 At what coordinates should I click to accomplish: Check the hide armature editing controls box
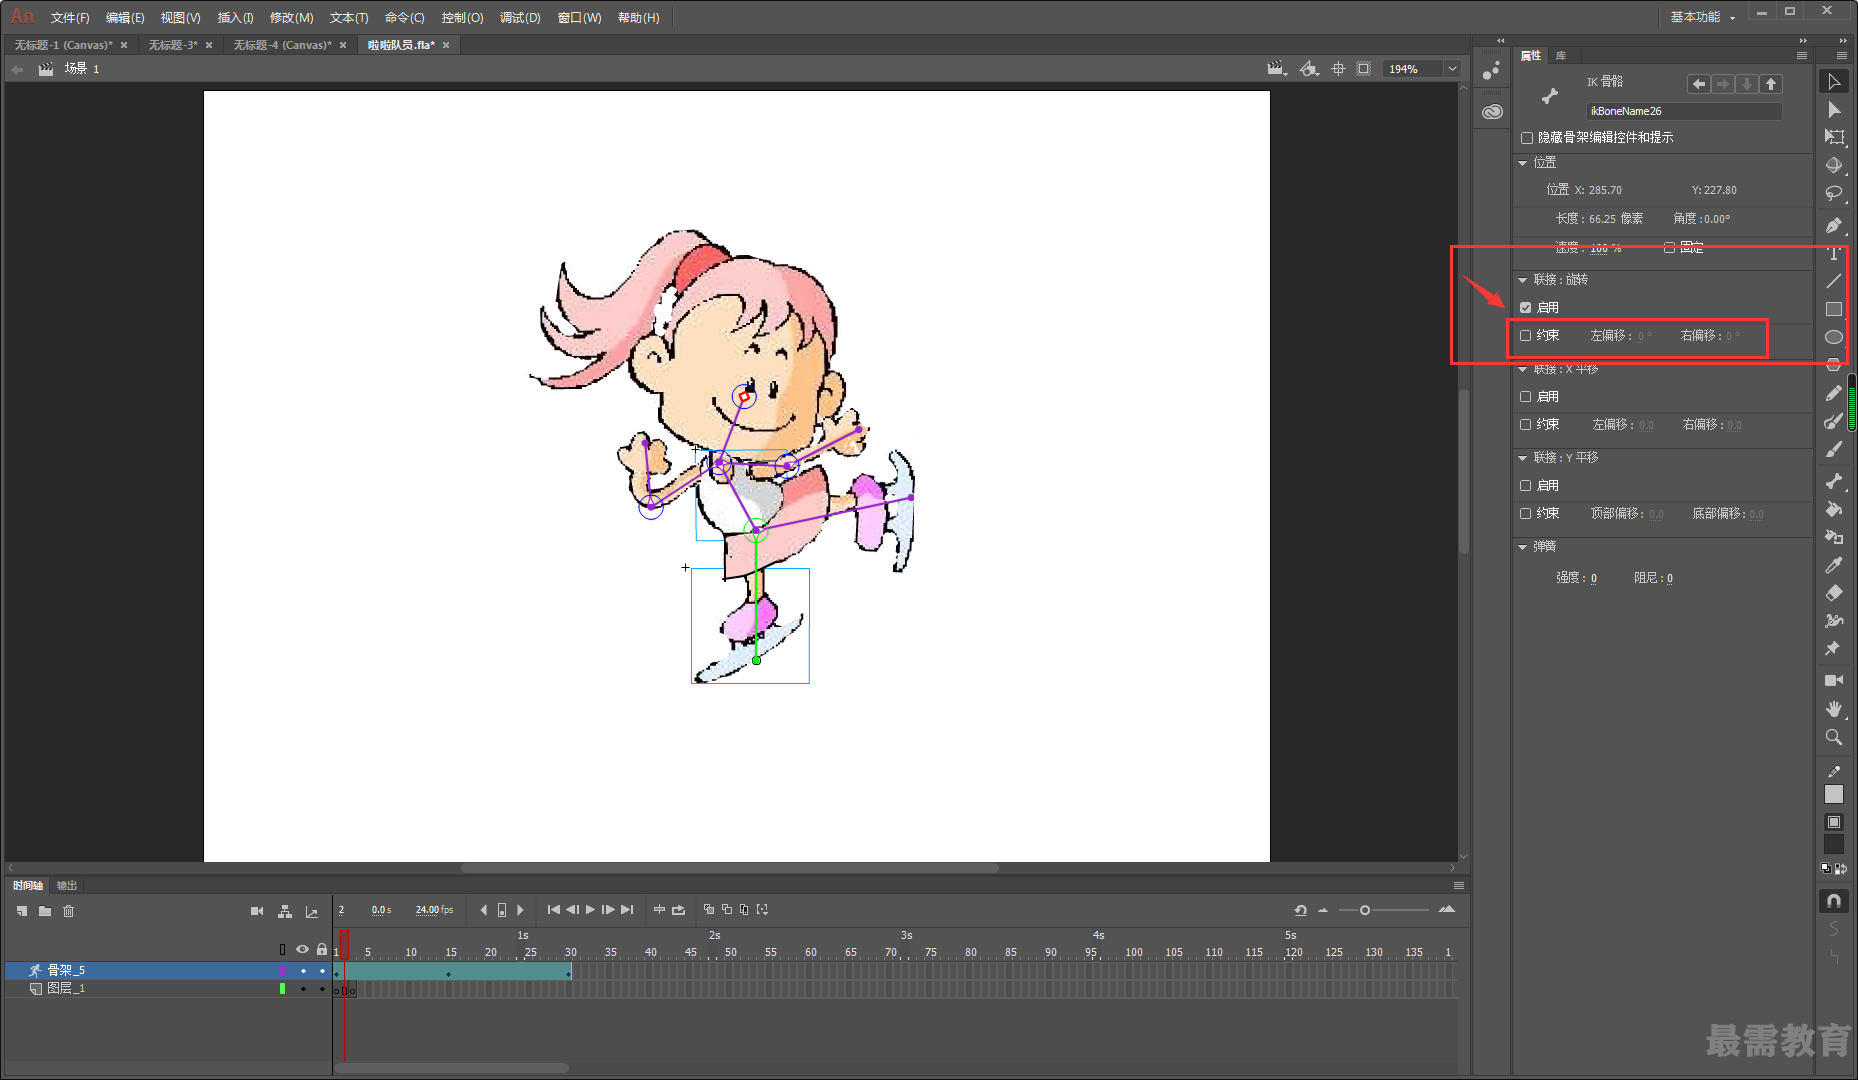(1527, 138)
